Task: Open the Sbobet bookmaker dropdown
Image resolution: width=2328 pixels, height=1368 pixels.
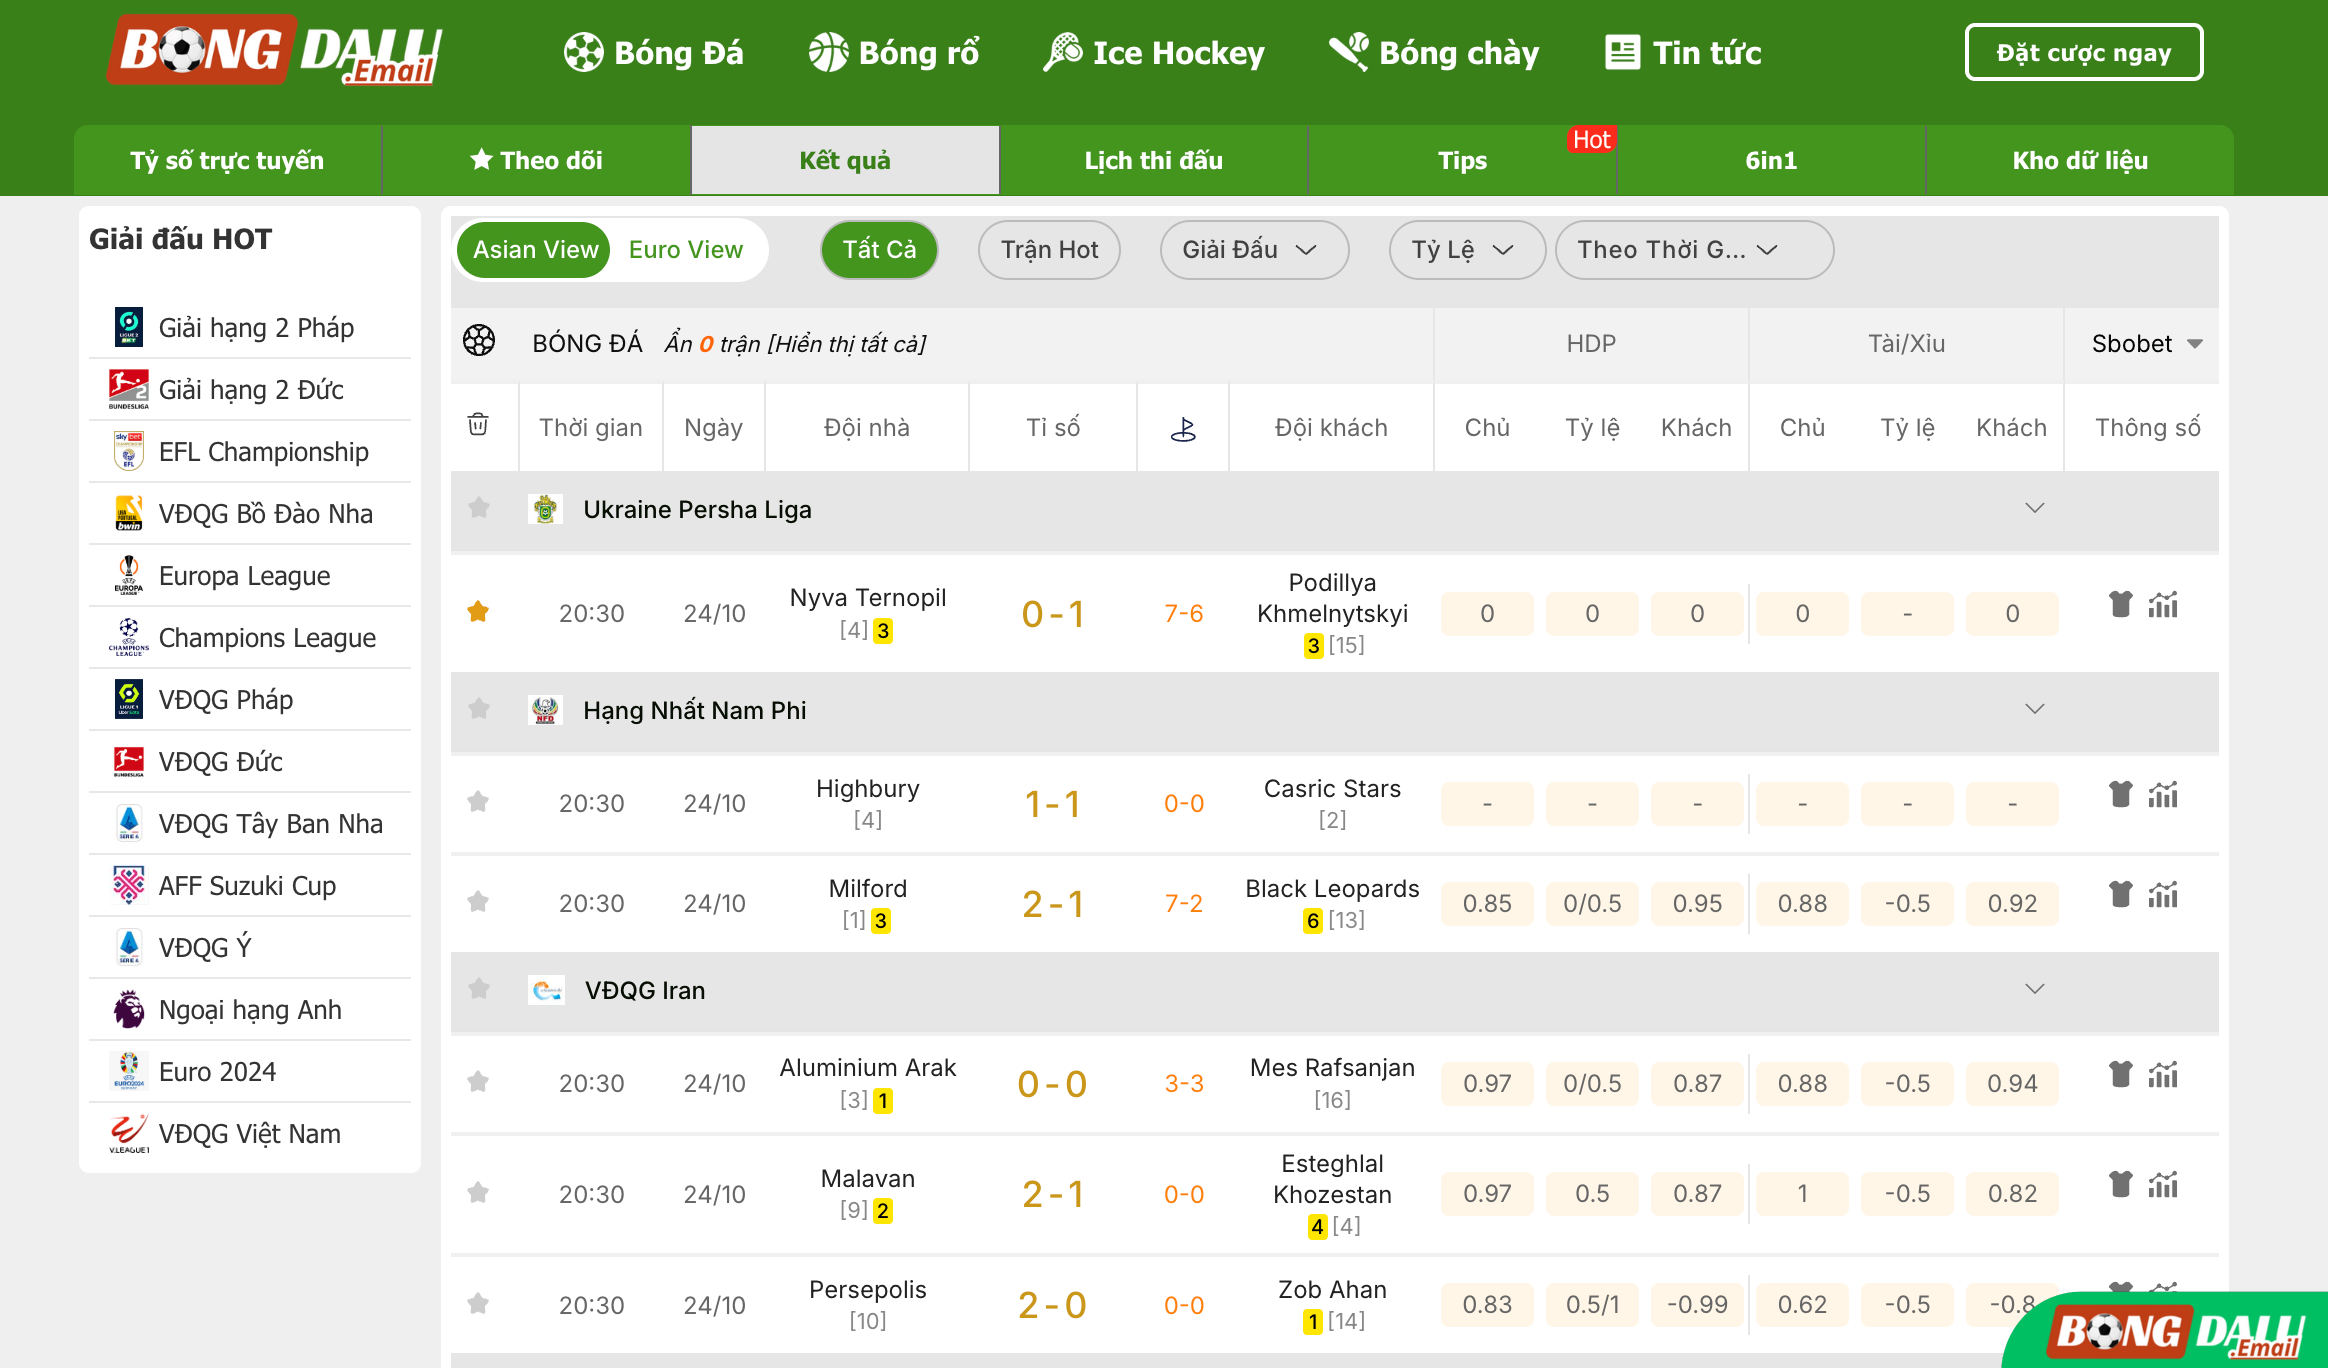Action: point(2146,344)
